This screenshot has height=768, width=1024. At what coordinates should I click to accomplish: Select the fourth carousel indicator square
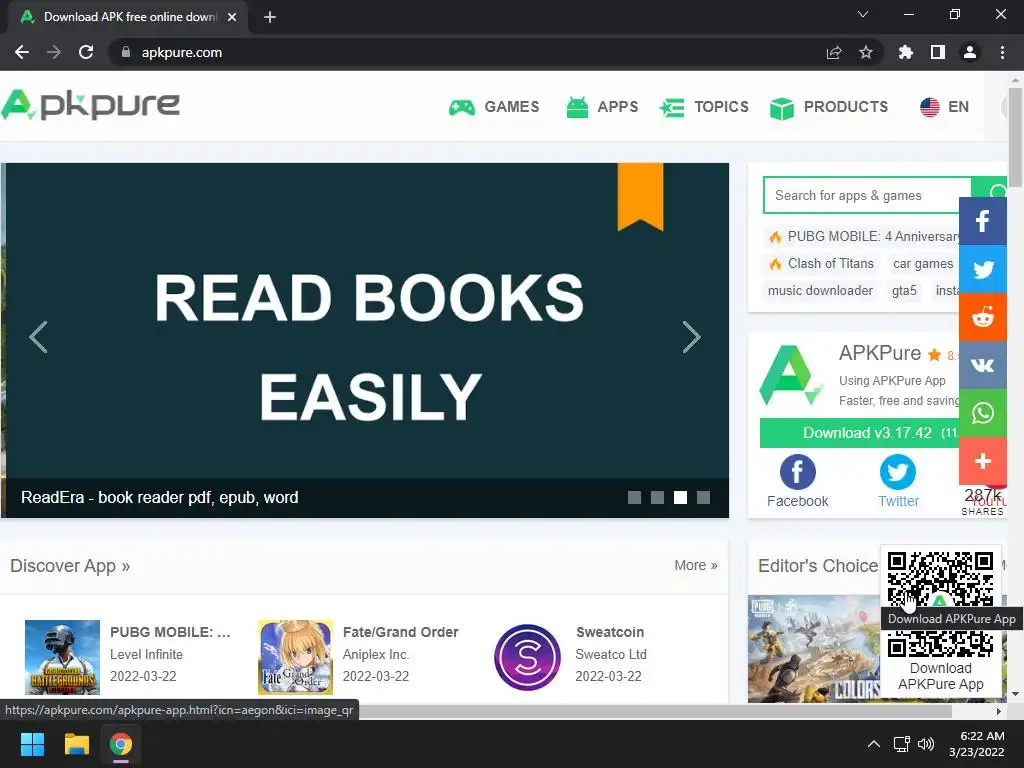(x=703, y=498)
